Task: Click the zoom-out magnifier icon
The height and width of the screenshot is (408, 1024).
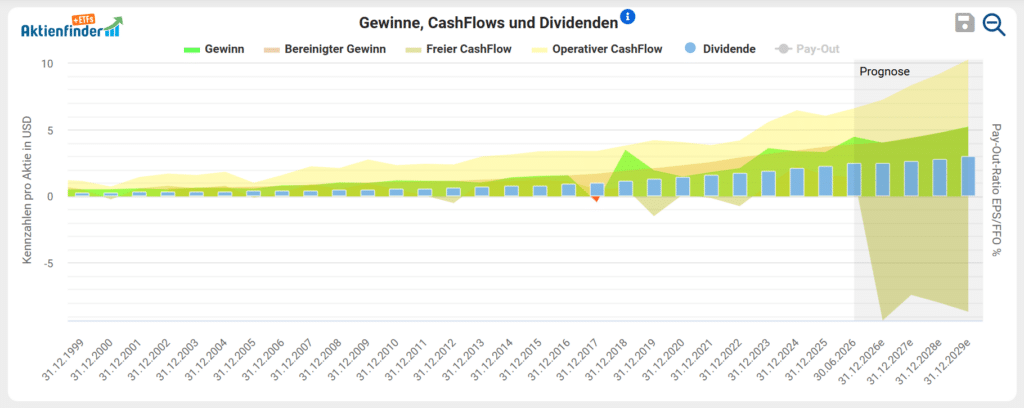Action: [994, 25]
